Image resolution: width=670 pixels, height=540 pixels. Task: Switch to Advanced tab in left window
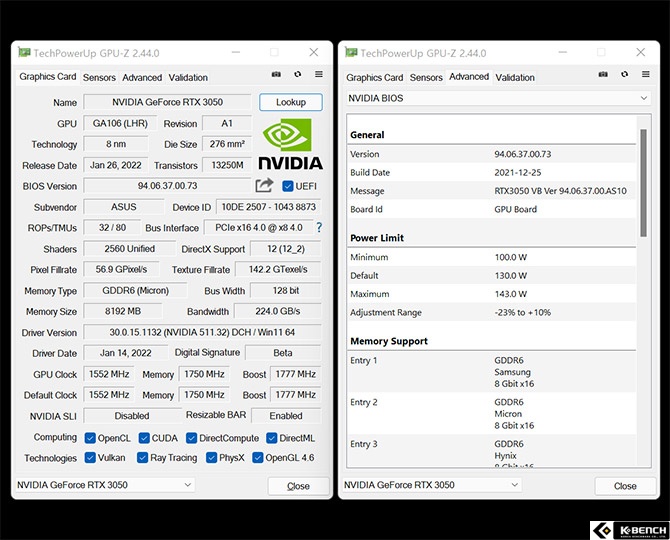coord(142,77)
